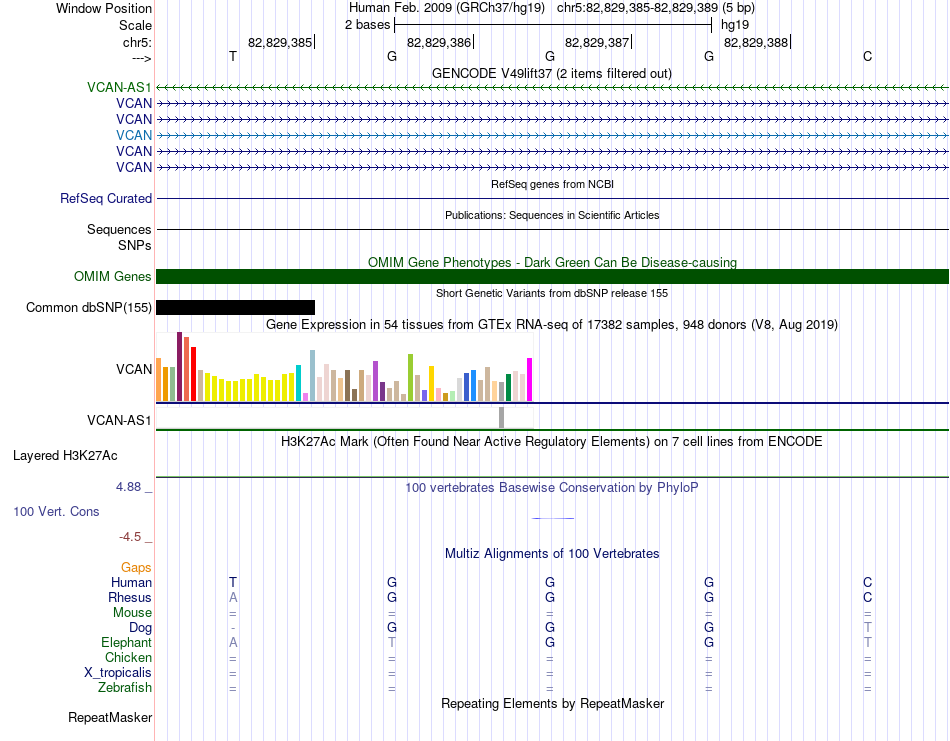Image resolution: width=950 pixels, height=741 pixels.
Task: Click the orange Gaps label
Action: pyautogui.click(x=136, y=567)
